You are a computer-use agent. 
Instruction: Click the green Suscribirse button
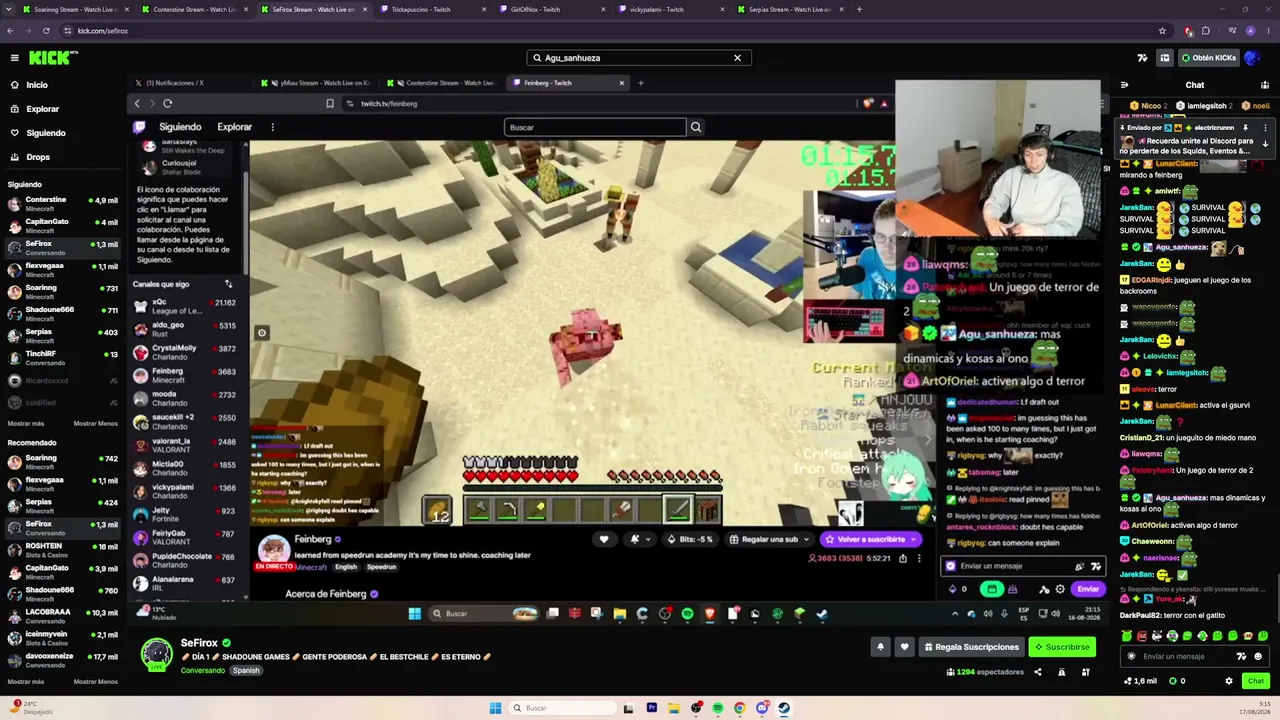pos(1062,647)
